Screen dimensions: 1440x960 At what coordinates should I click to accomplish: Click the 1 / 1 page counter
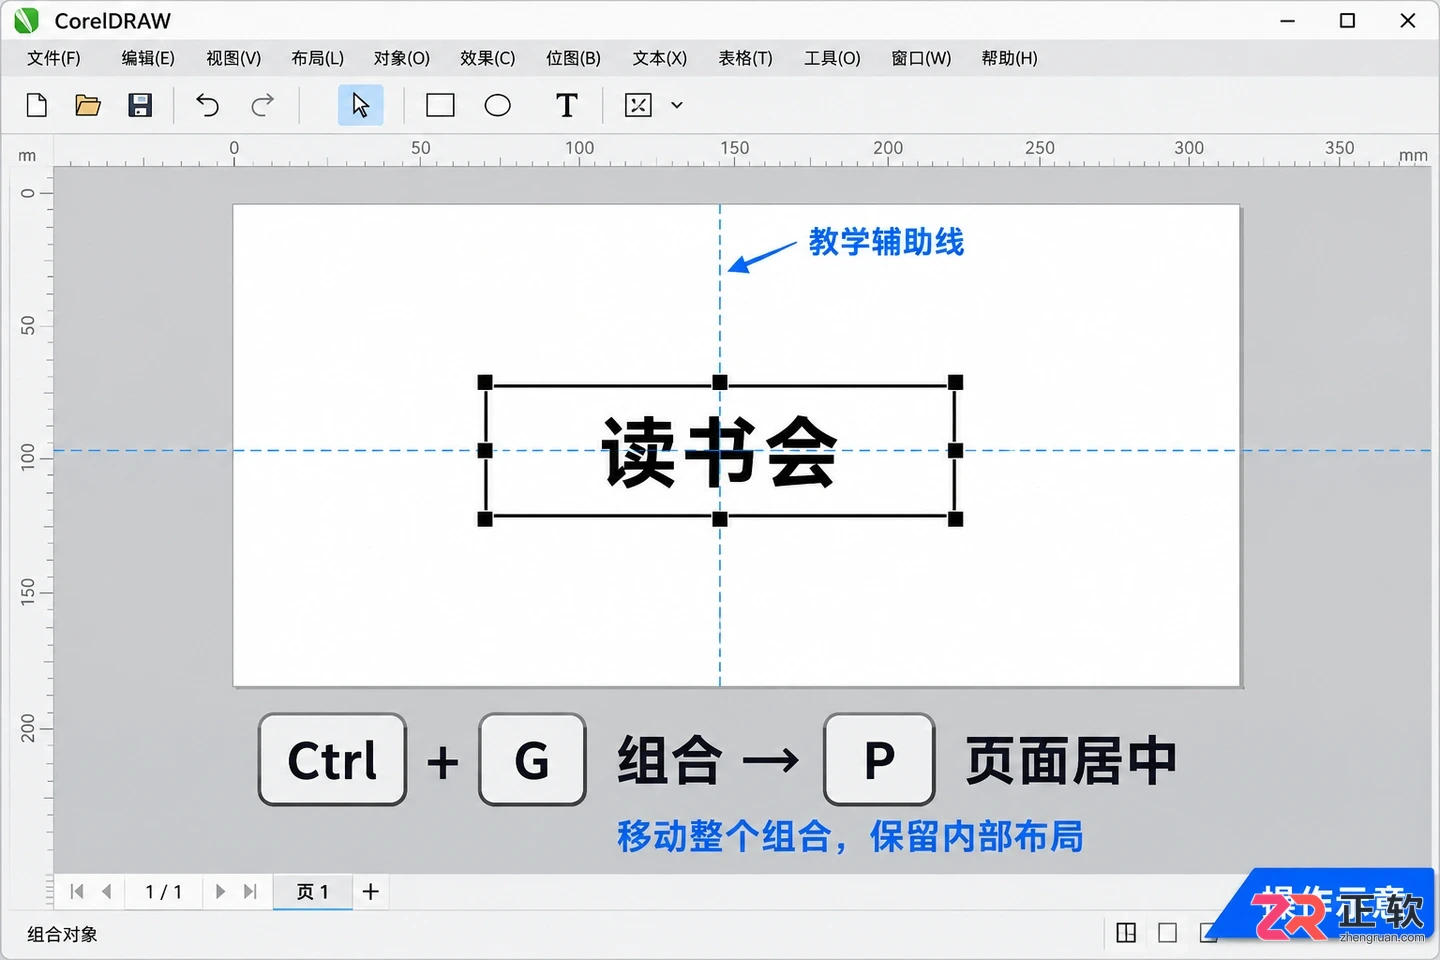click(x=164, y=891)
